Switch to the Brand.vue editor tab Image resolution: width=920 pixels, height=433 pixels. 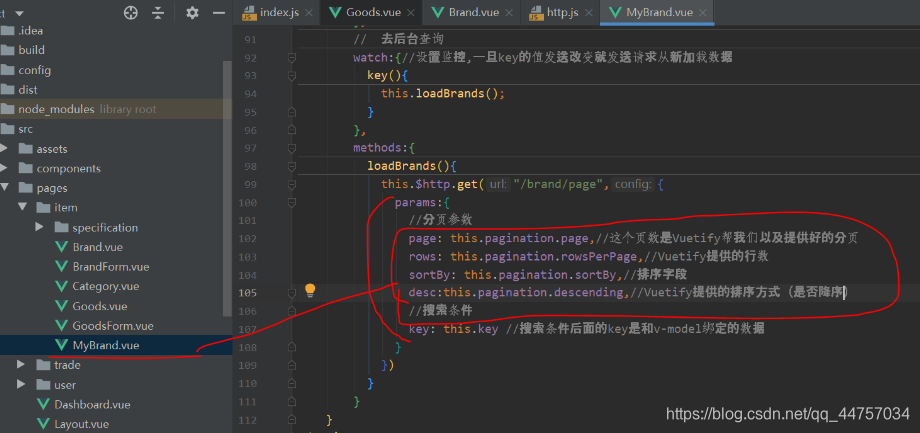pyautogui.click(x=474, y=12)
